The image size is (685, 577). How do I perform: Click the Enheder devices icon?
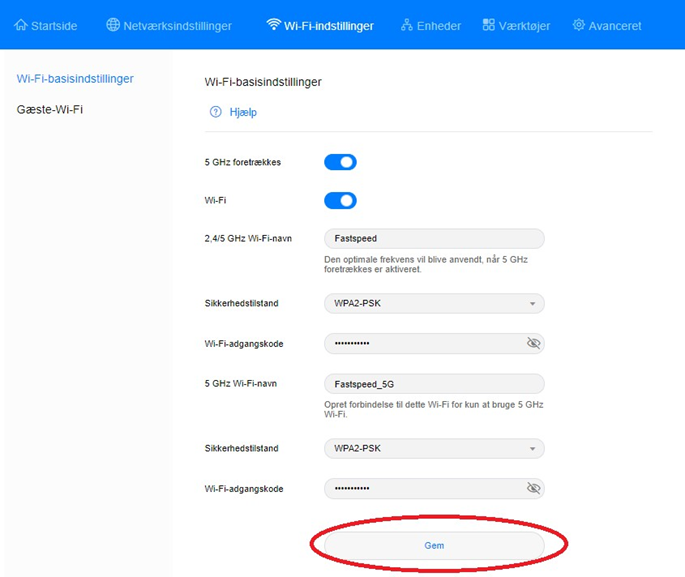tap(407, 25)
